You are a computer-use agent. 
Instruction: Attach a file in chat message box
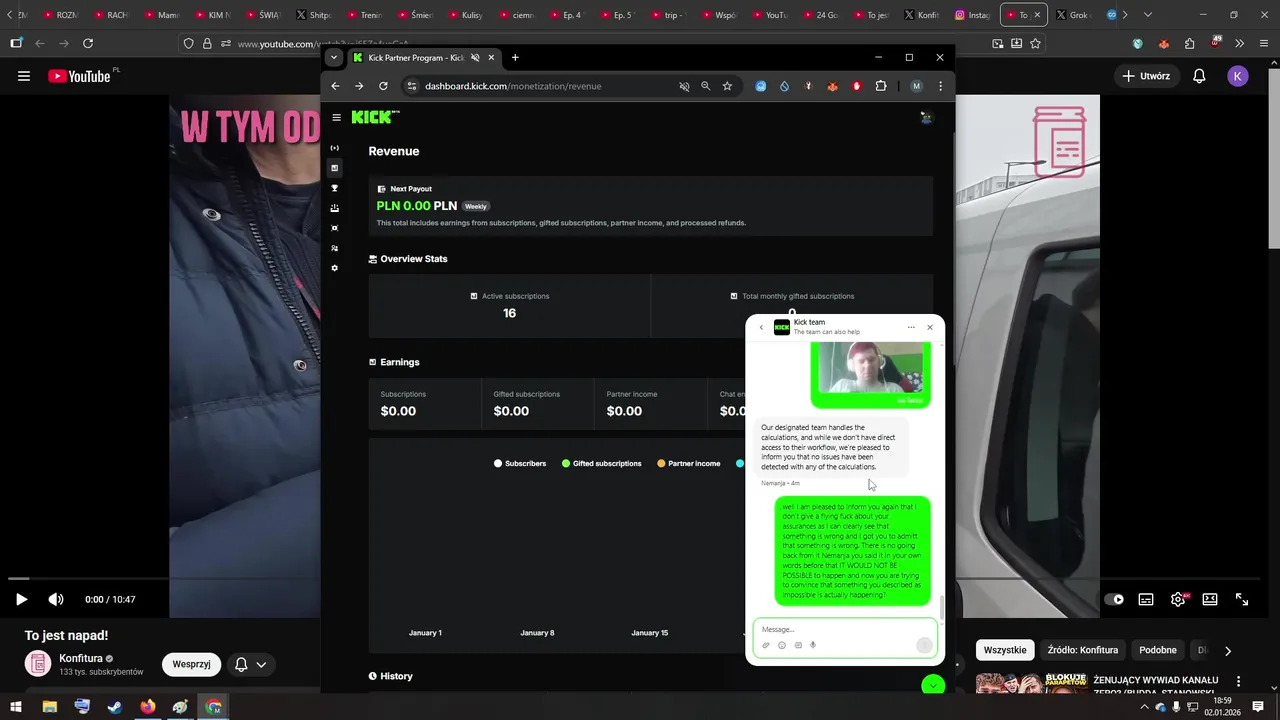tap(766, 645)
